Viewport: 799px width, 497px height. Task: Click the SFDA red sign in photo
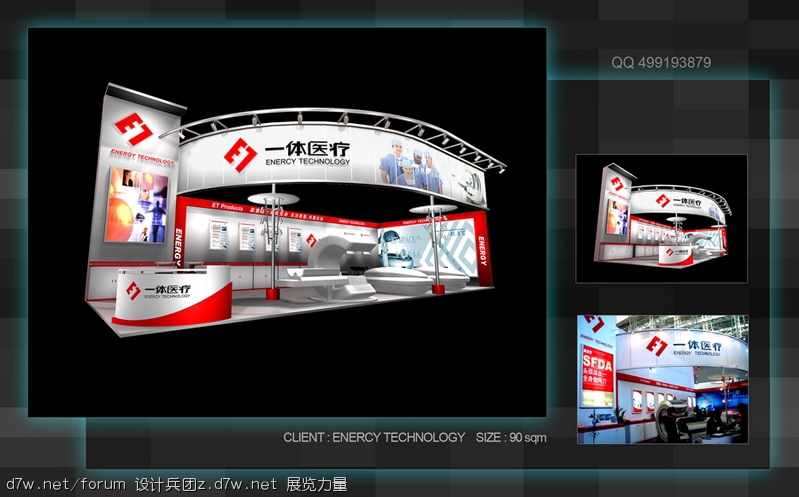(x=597, y=368)
